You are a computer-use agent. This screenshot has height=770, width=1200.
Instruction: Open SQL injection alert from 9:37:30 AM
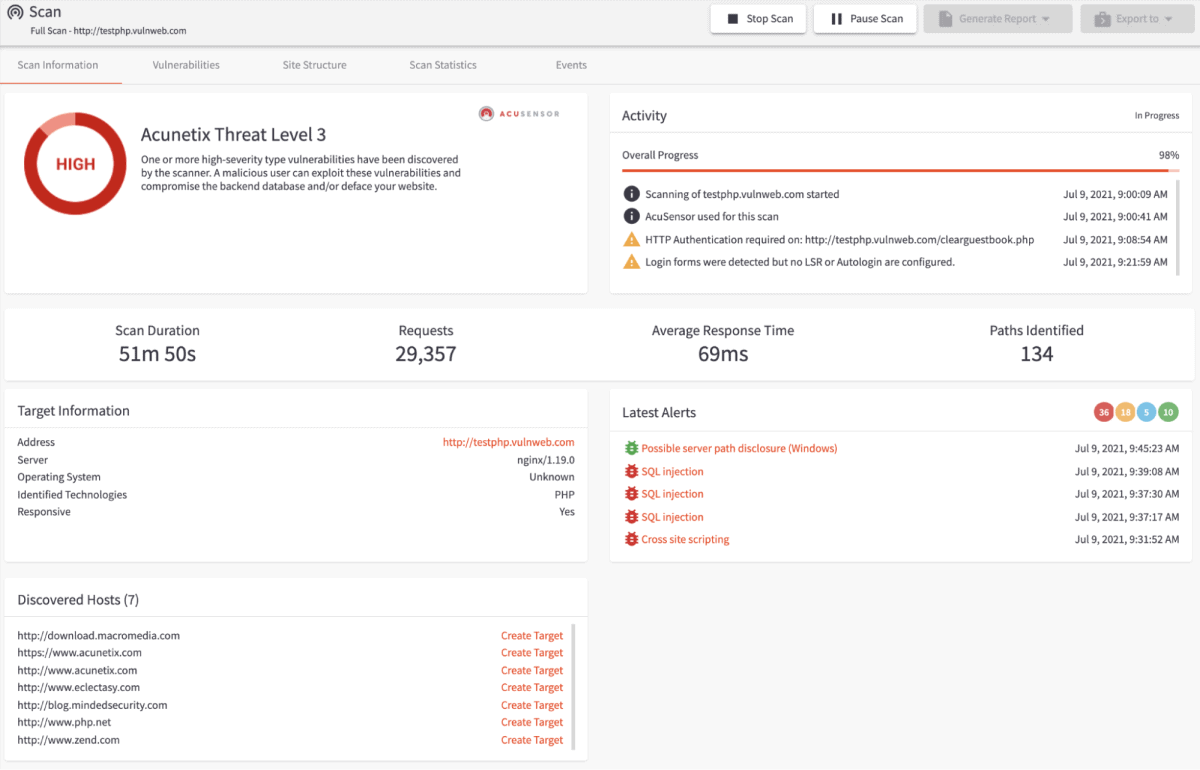[x=672, y=494]
